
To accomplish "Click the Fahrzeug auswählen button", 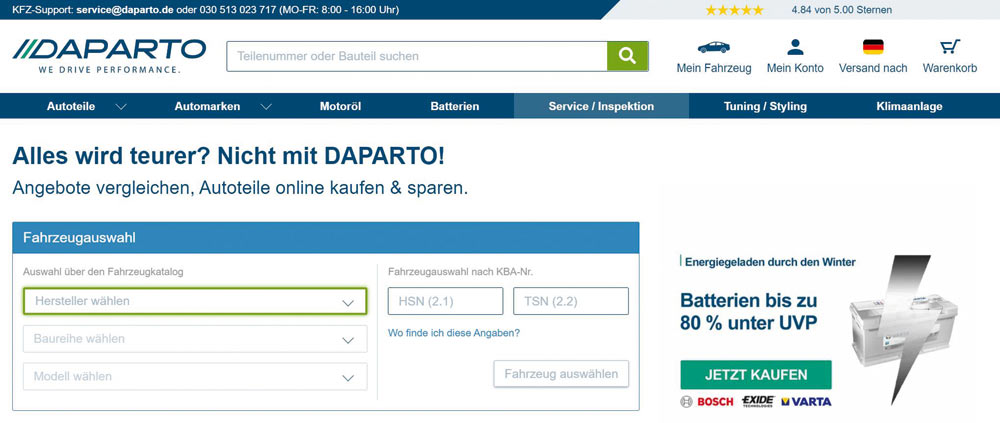I will (x=561, y=374).
